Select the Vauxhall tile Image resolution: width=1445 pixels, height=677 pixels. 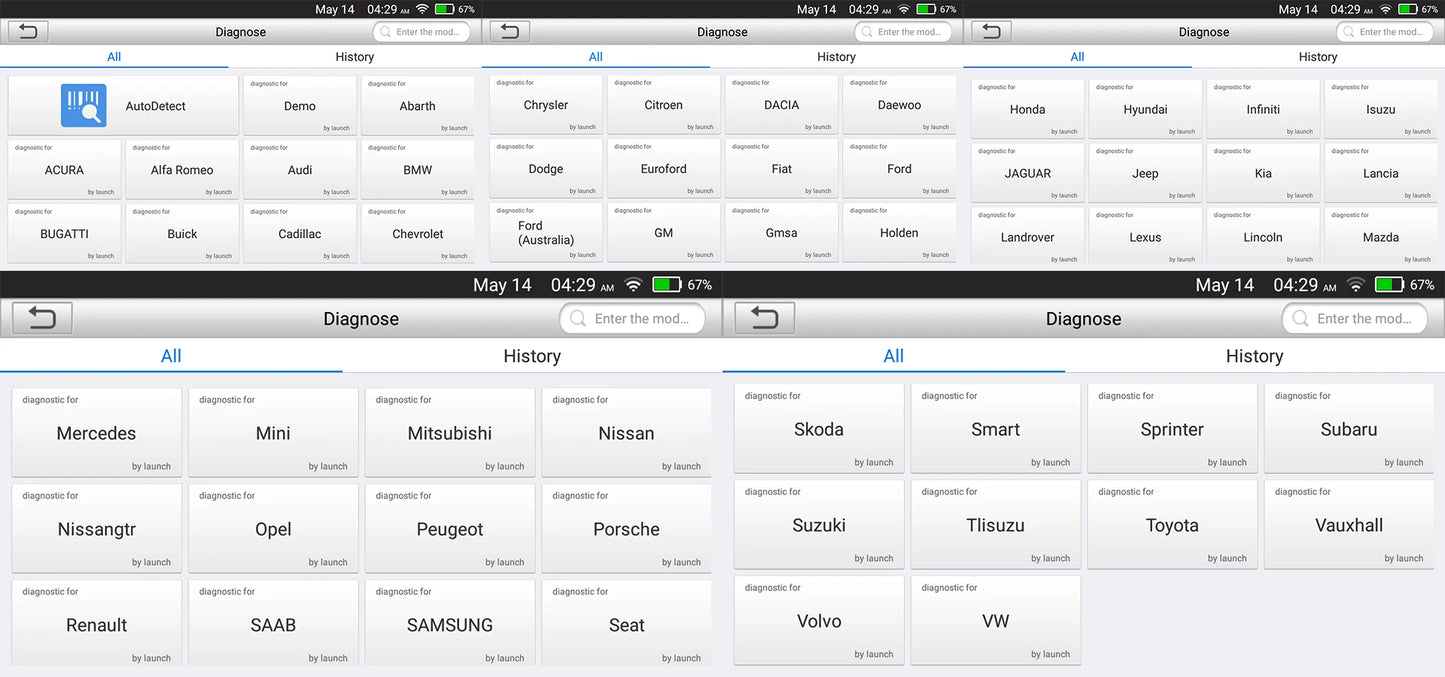[1349, 525]
